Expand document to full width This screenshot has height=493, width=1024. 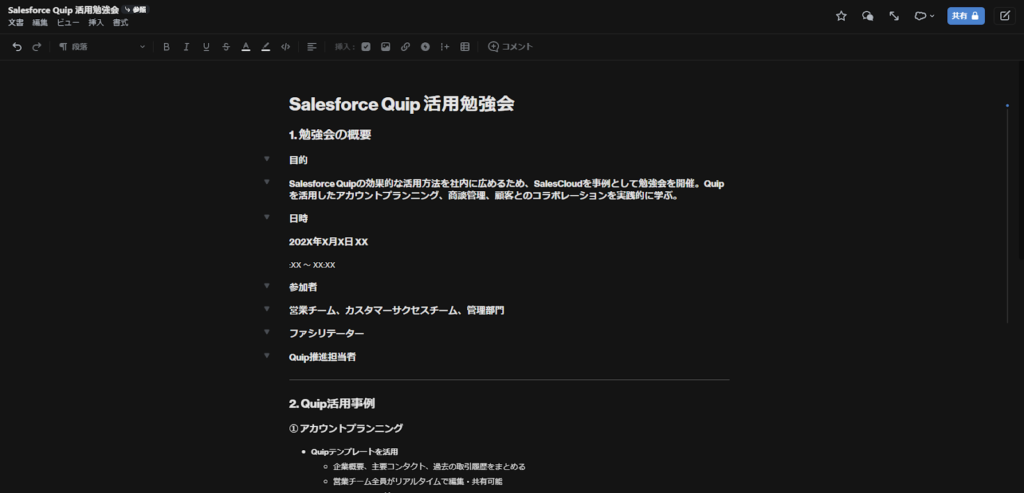(894, 16)
